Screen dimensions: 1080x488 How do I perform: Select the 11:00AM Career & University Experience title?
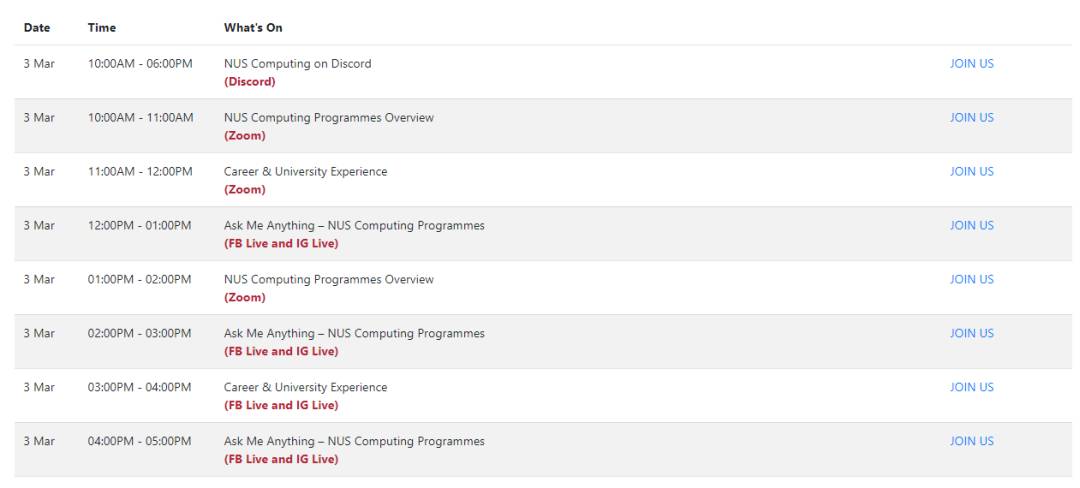click(x=305, y=172)
